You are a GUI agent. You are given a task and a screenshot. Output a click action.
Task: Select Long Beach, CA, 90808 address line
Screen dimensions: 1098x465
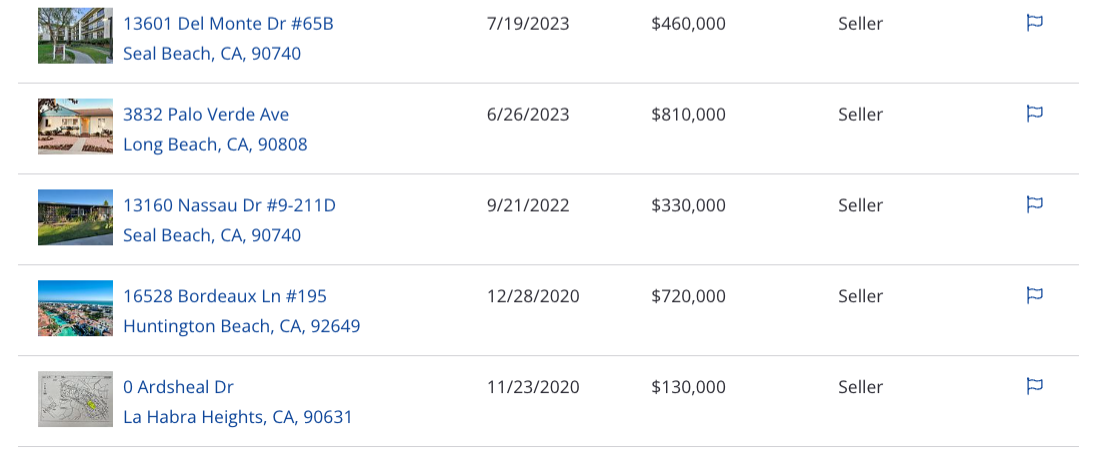(215, 145)
